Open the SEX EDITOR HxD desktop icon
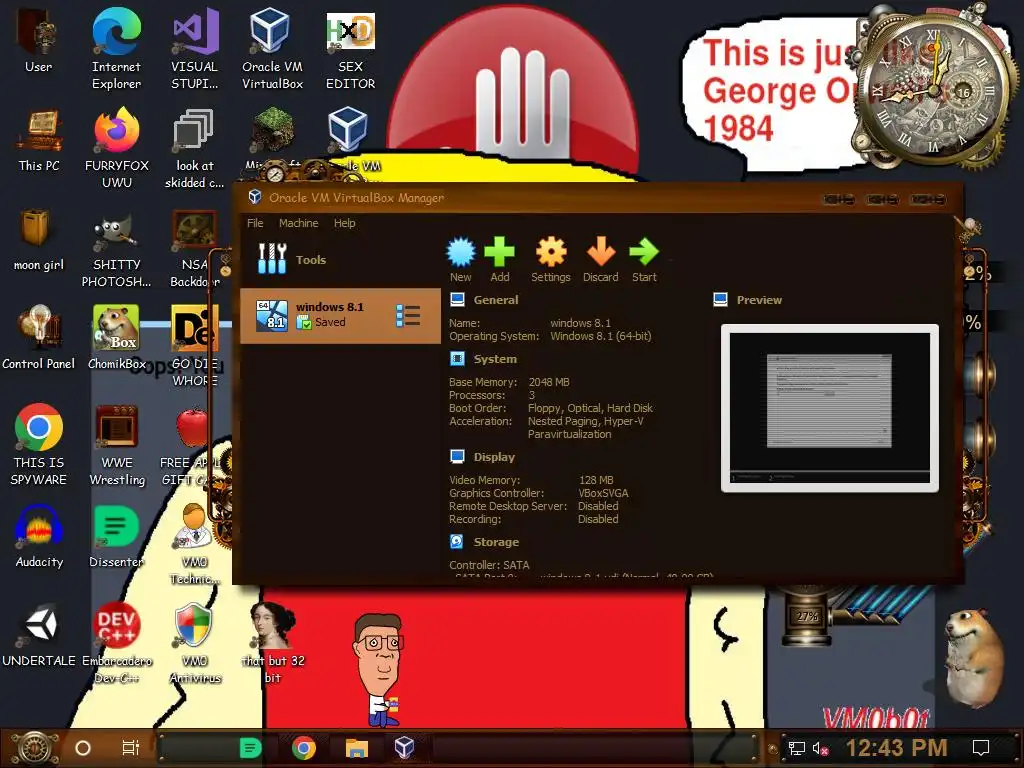1024x768 pixels. (x=351, y=49)
